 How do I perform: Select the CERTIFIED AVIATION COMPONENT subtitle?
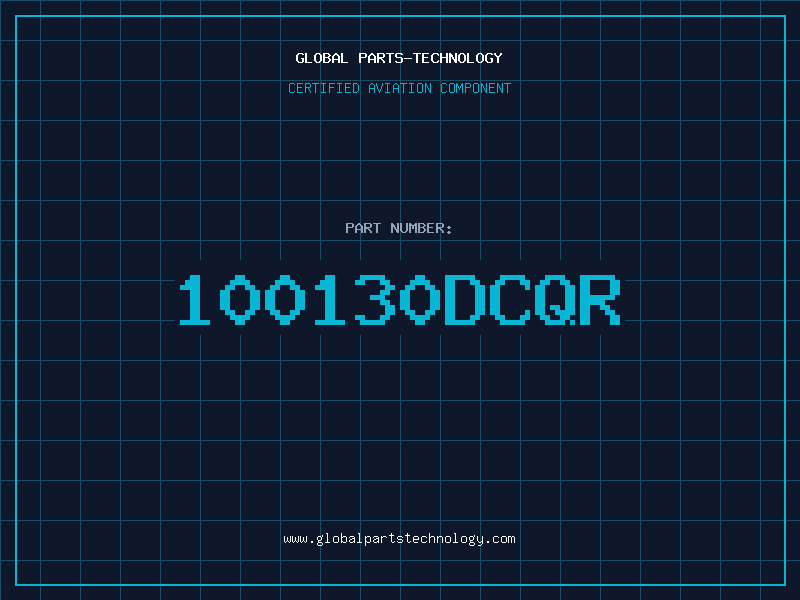click(x=399, y=88)
